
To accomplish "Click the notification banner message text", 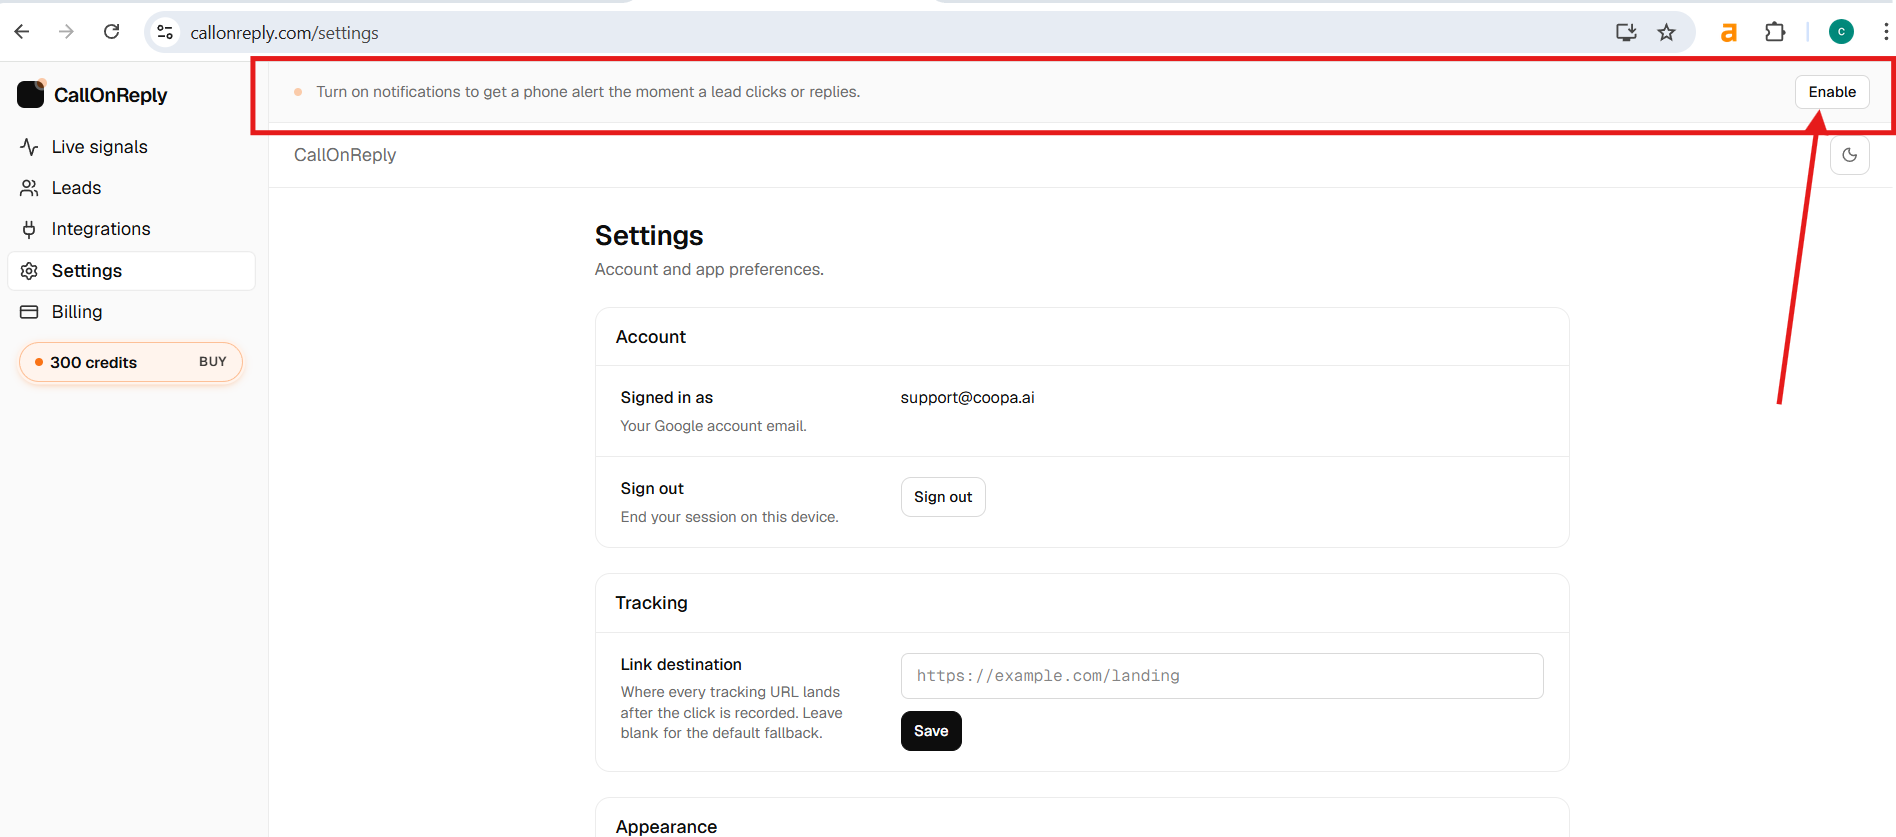I will coord(588,92).
